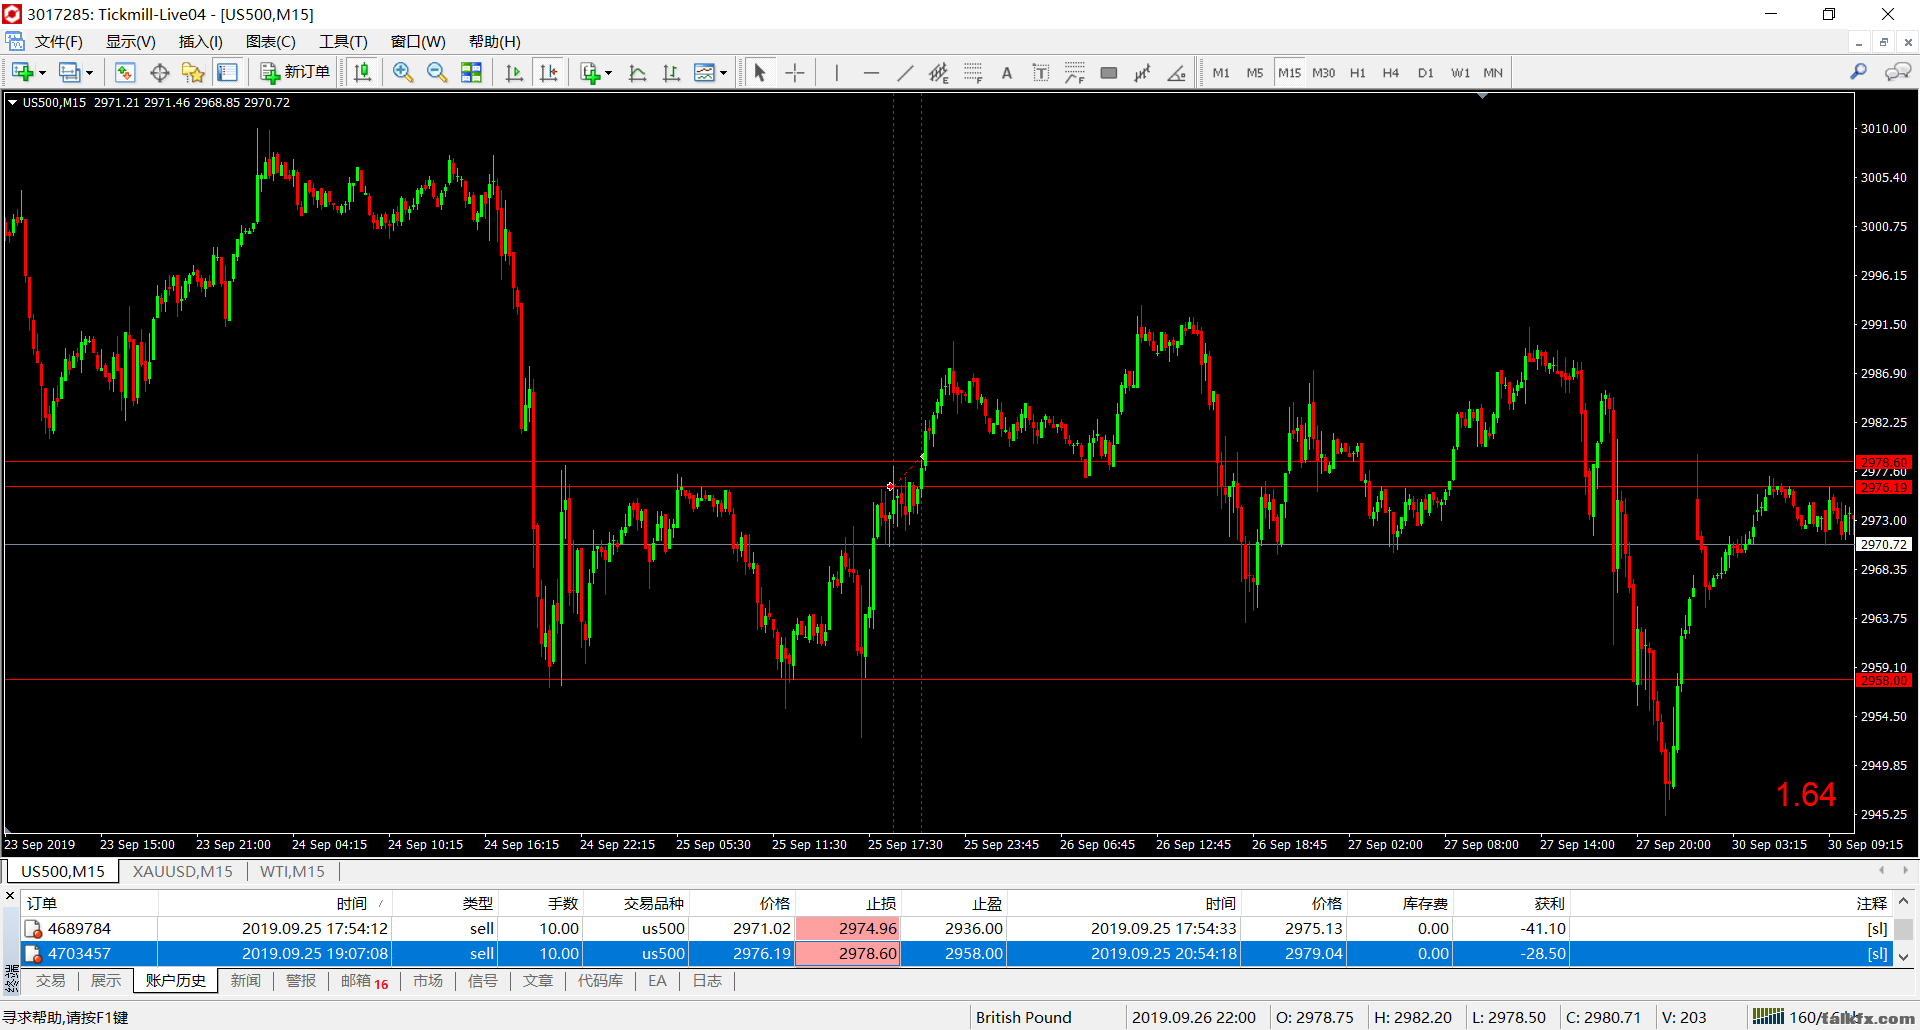Open the 图表(C) menu
This screenshot has width=1920, height=1030.
click(x=271, y=41)
